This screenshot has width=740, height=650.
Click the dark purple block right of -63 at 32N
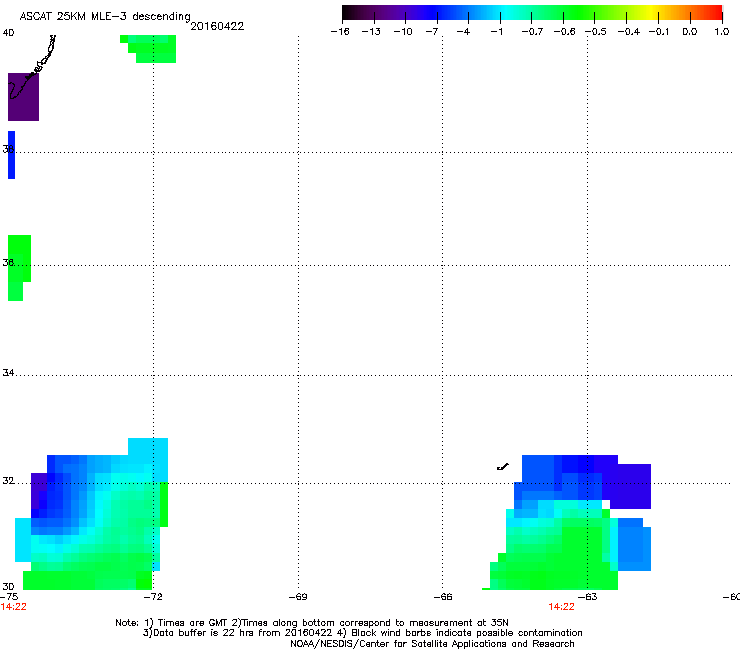click(x=630, y=486)
